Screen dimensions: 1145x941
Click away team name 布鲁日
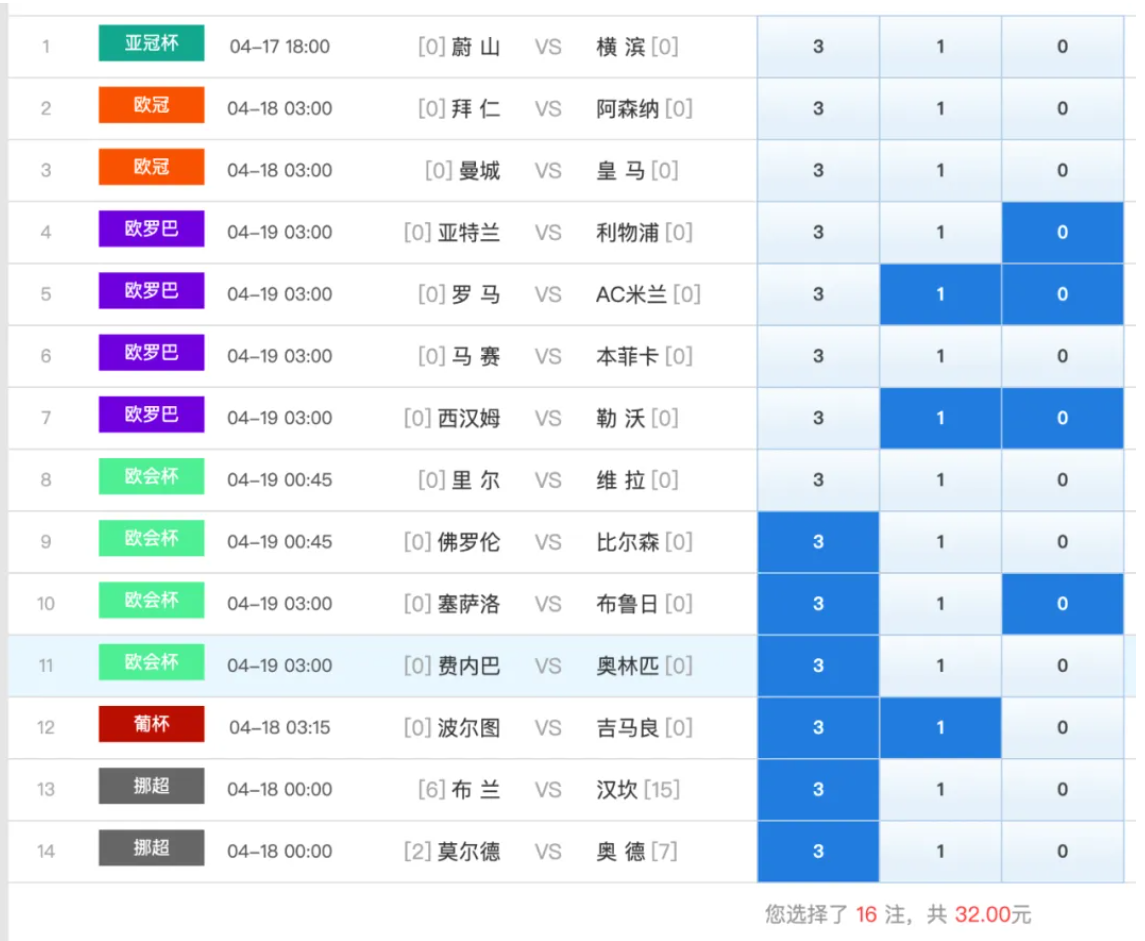tap(627, 604)
